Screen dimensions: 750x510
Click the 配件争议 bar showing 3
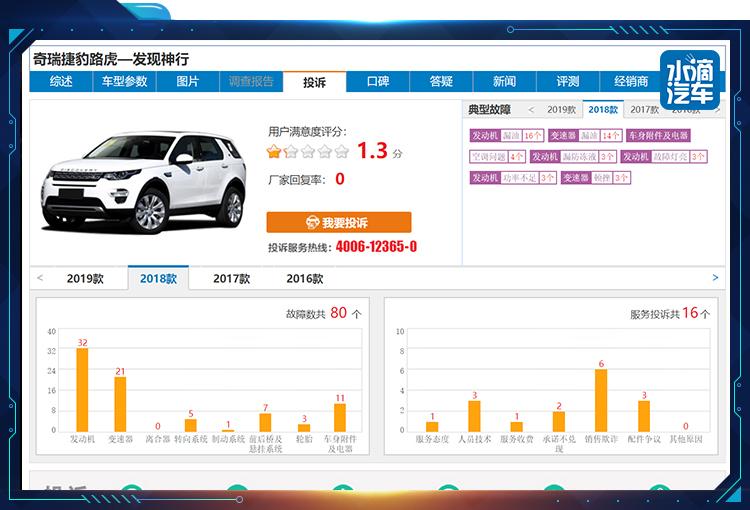coord(644,416)
